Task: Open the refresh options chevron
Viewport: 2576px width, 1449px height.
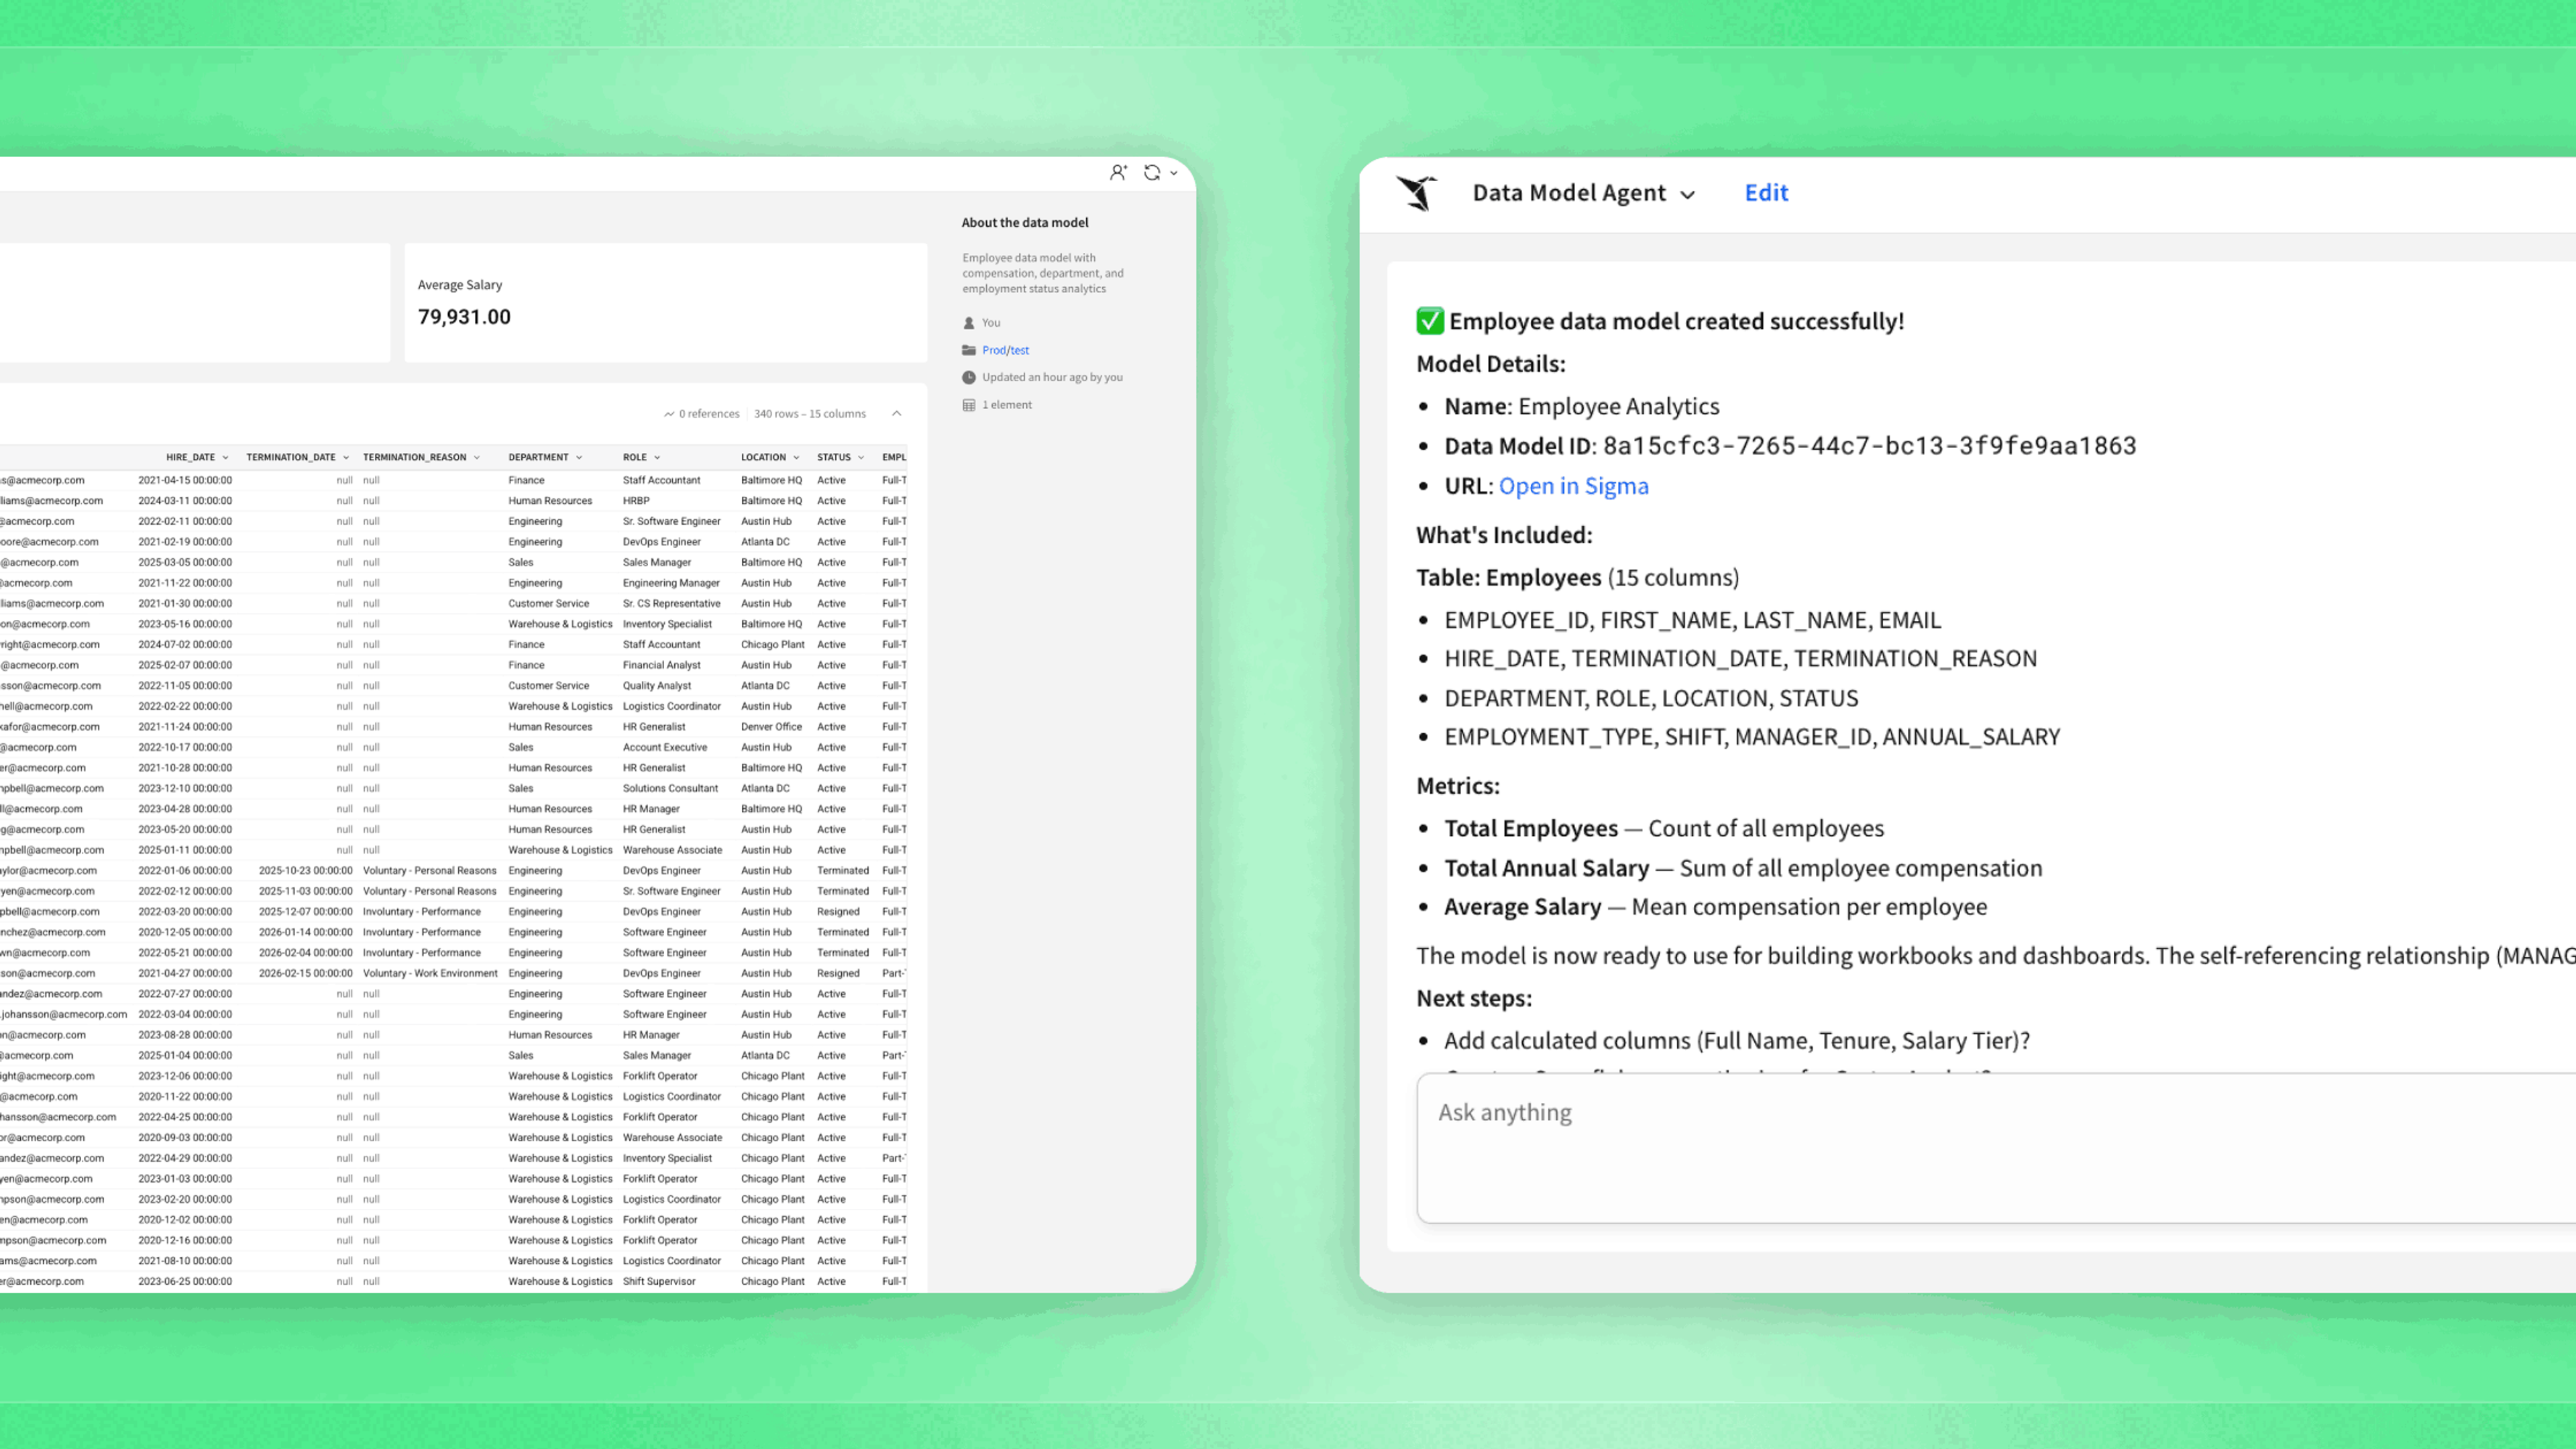Action: pos(1174,173)
